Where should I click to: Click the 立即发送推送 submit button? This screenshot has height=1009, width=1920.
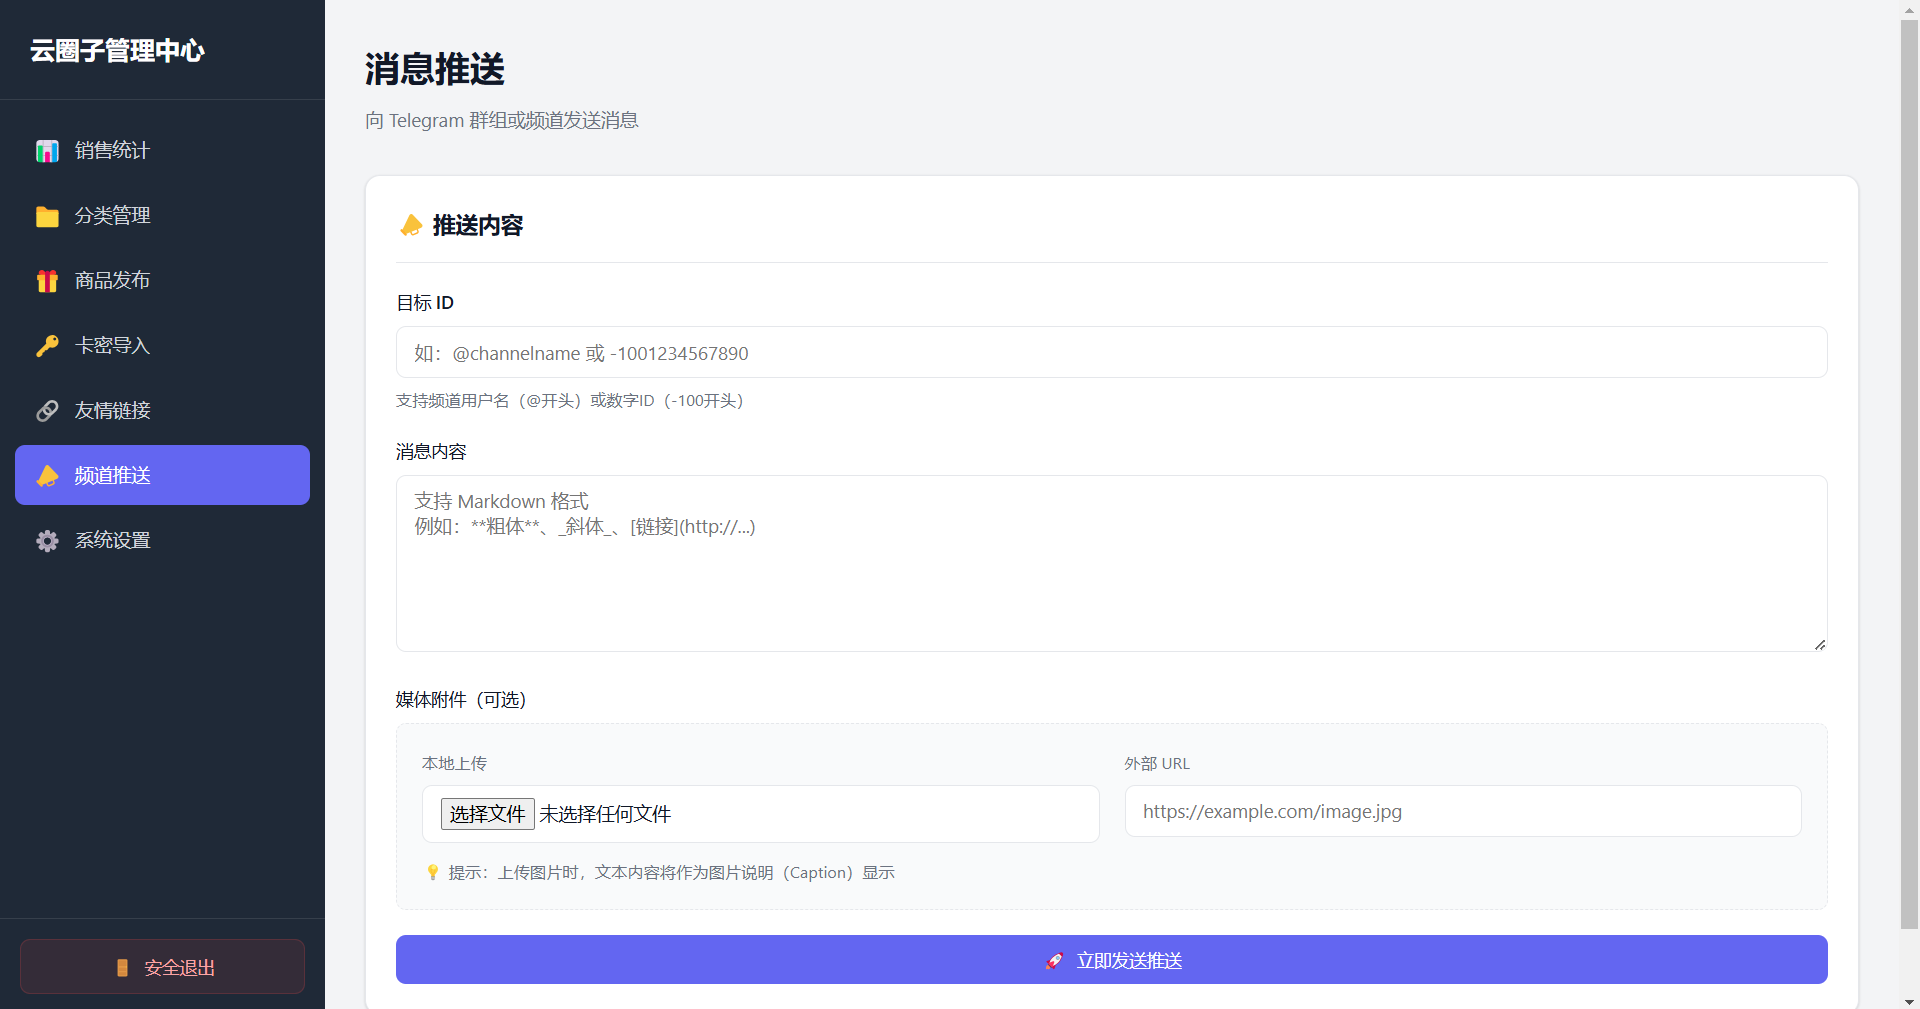[1112, 960]
